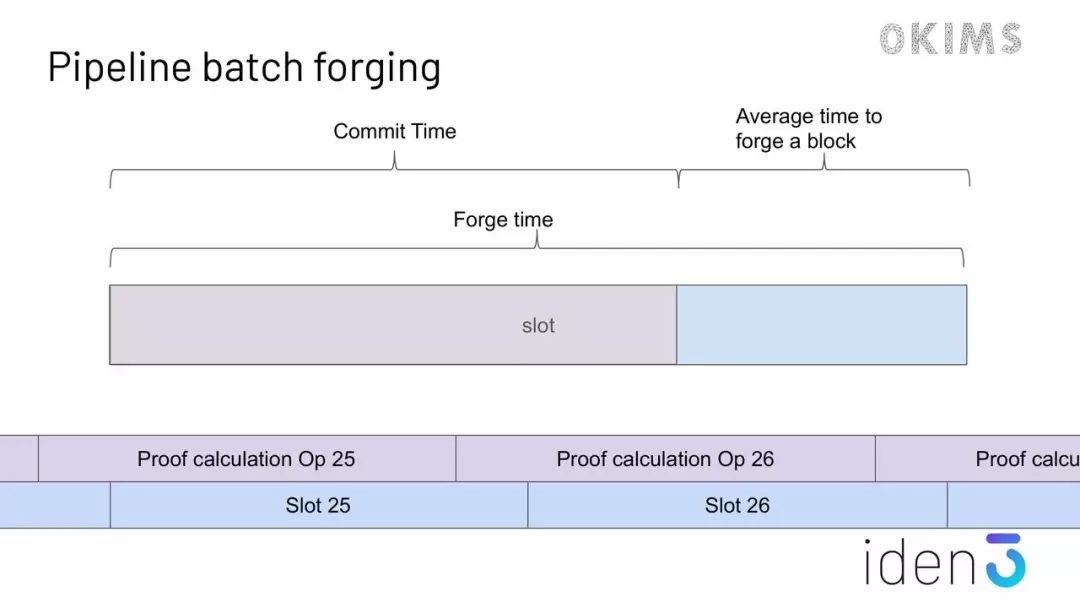This screenshot has width=1080, height=608.
Task: Click the iden3 logo
Action: pyautogui.click(x=945, y=561)
